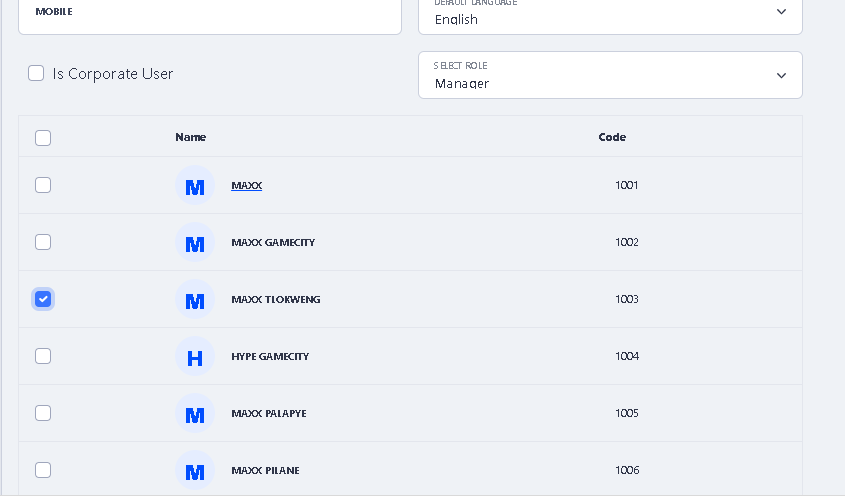Image resolution: width=845 pixels, height=496 pixels.
Task: Toggle the select-all checkbox in table header
Action: [43, 138]
